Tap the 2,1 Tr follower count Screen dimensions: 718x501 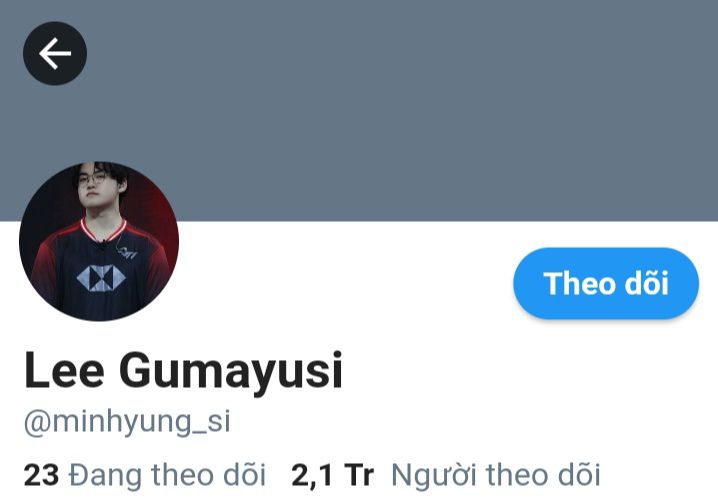pyautogui.click(x=332, y=475)
